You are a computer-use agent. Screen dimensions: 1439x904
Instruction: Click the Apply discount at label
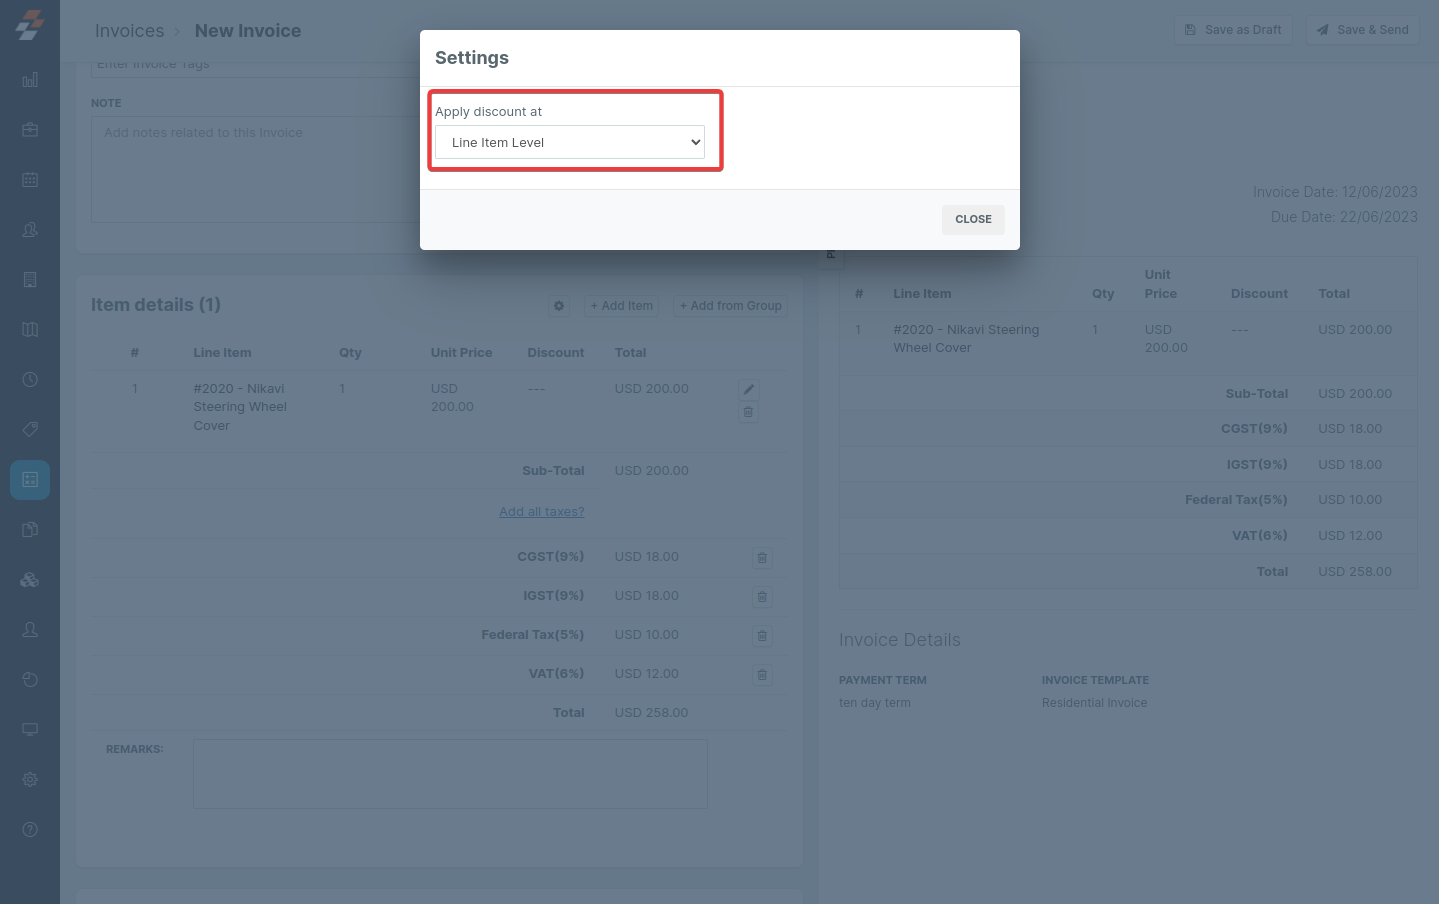[489, 112]
